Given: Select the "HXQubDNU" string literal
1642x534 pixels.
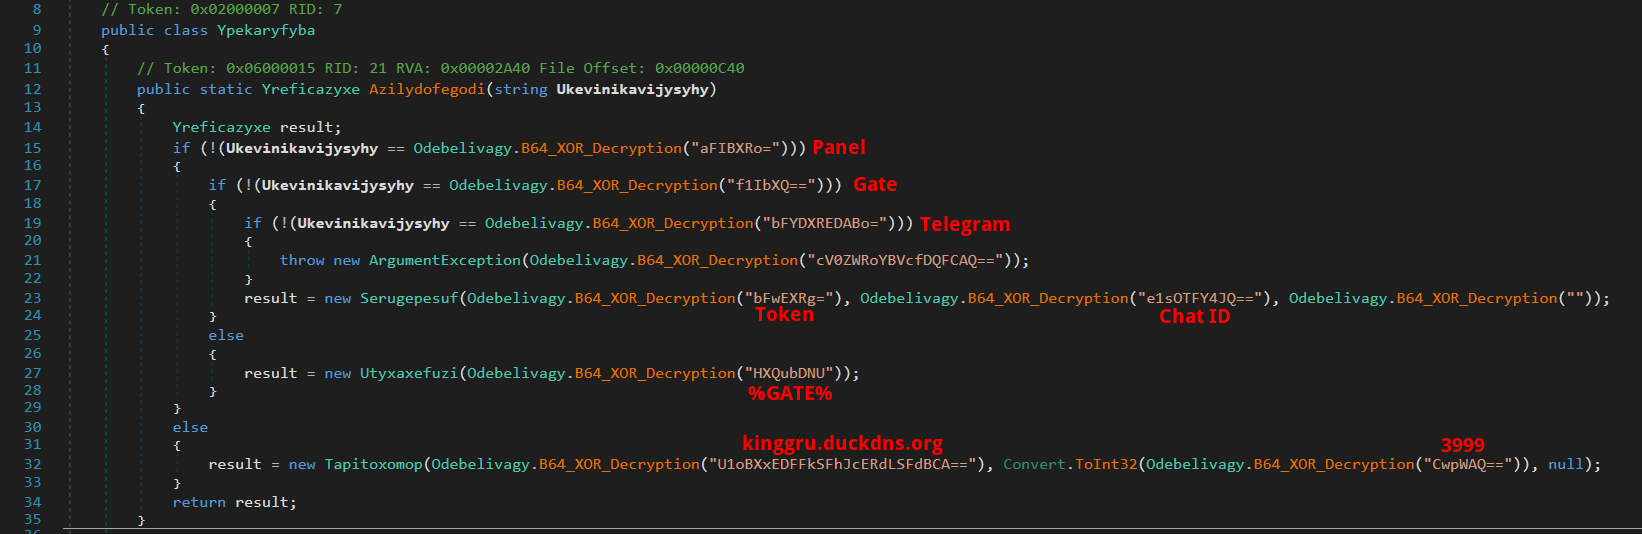Looking at the screenshot, I should pos(788,373).
